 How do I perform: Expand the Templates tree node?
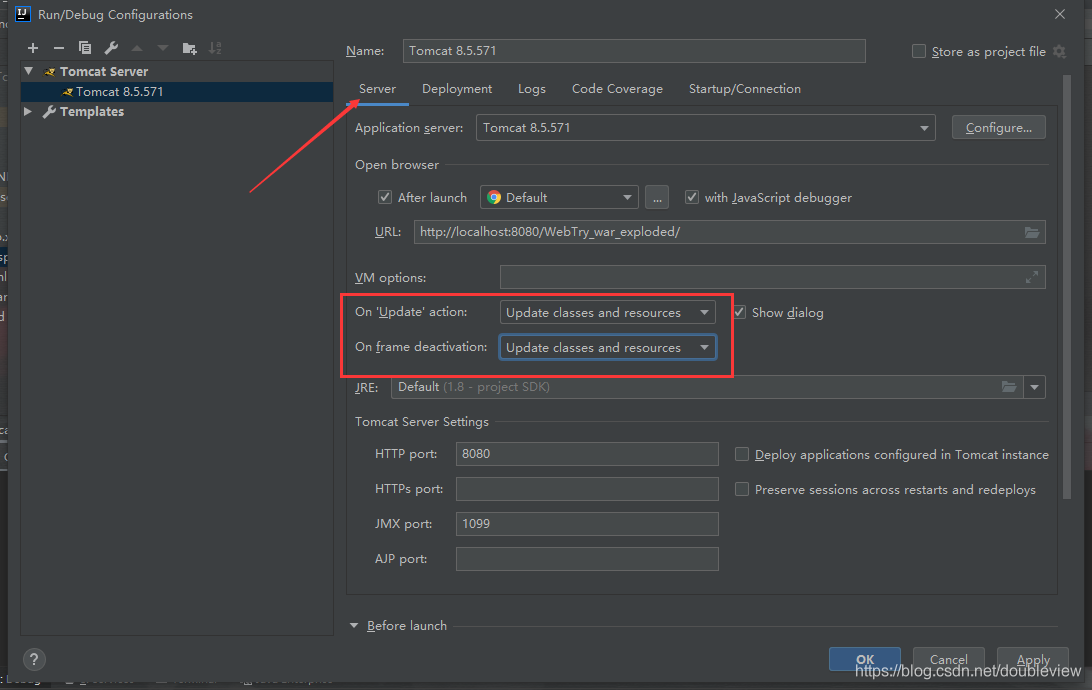[x=28, y=112]
